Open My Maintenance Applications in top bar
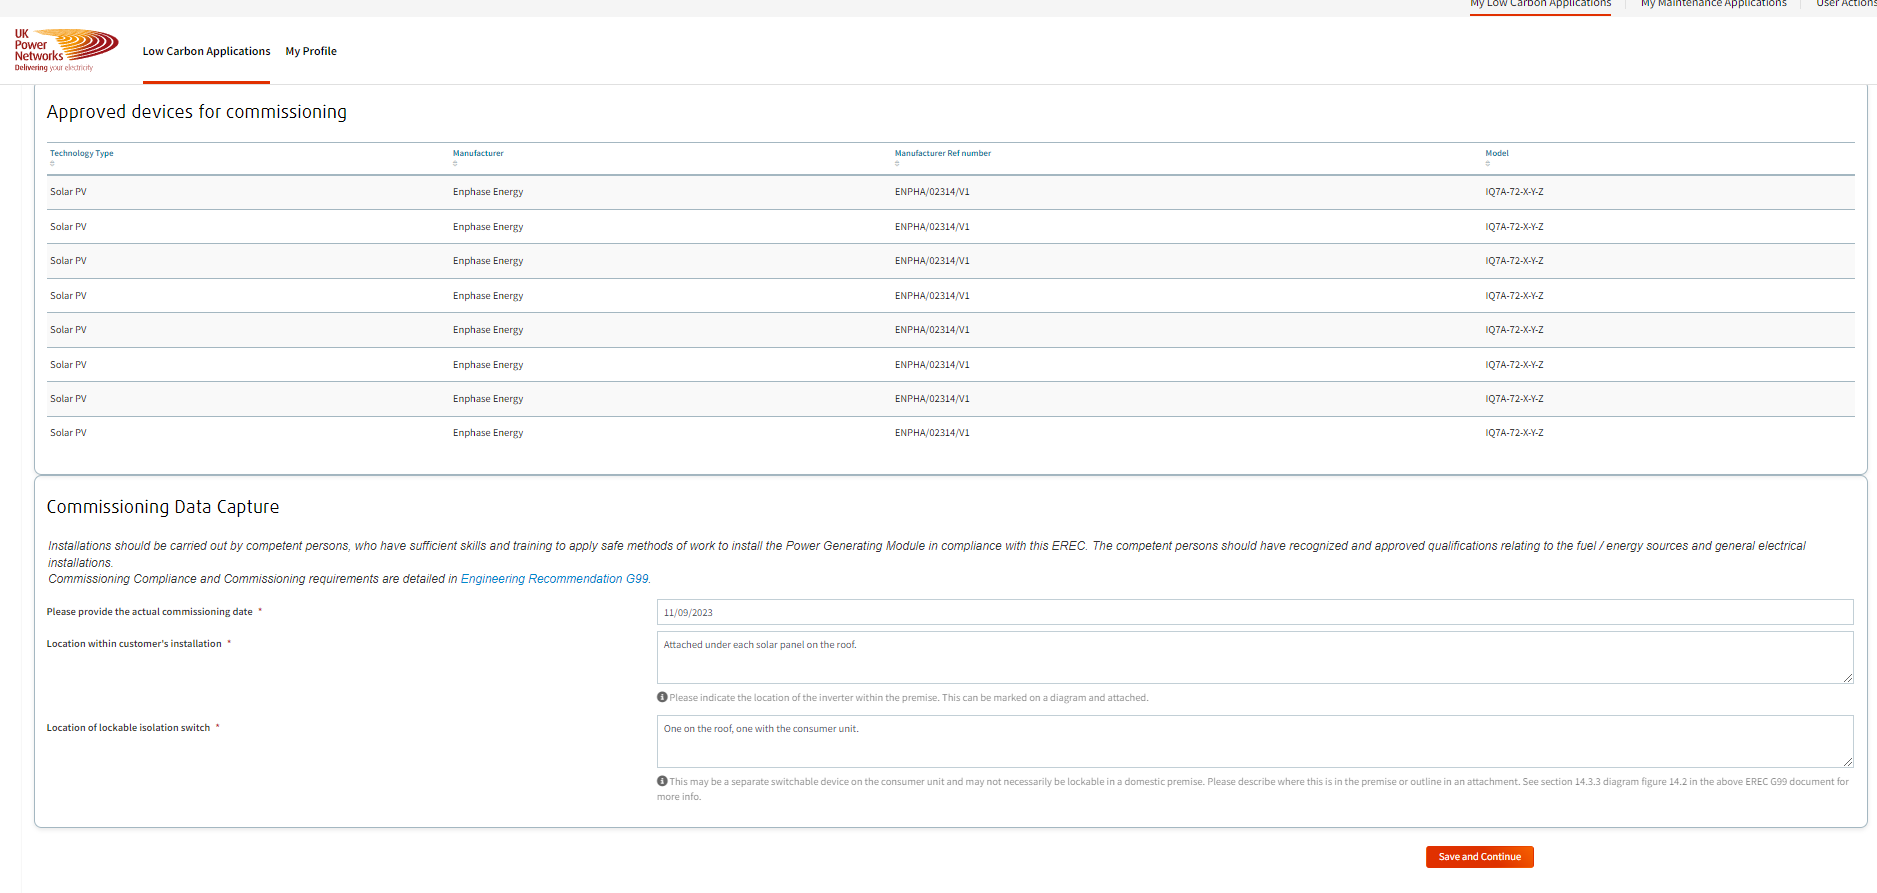1877x893 pixels. click(x=1713, y=4)
